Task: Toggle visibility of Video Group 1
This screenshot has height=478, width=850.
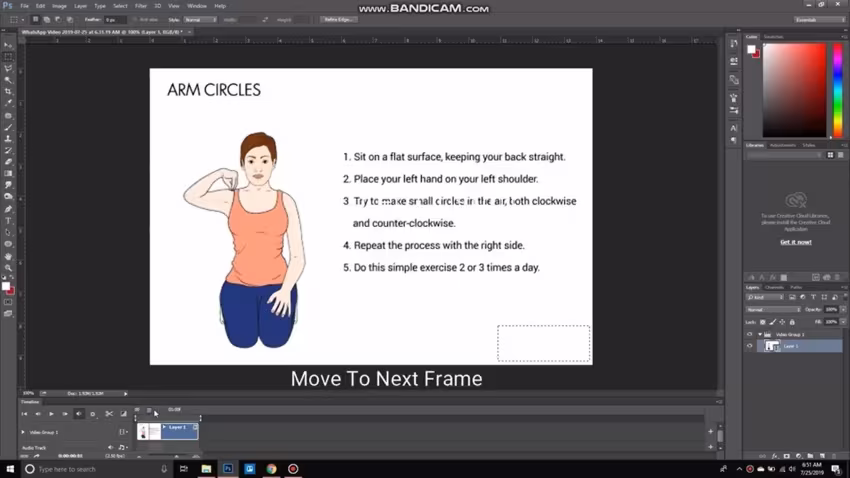Action: pyautogui.click(x=750, y=334)
